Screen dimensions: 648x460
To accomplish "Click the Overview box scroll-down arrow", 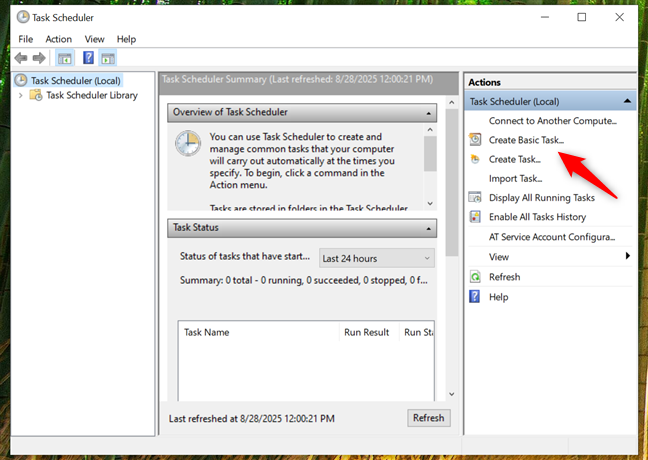I will point(430,203).
